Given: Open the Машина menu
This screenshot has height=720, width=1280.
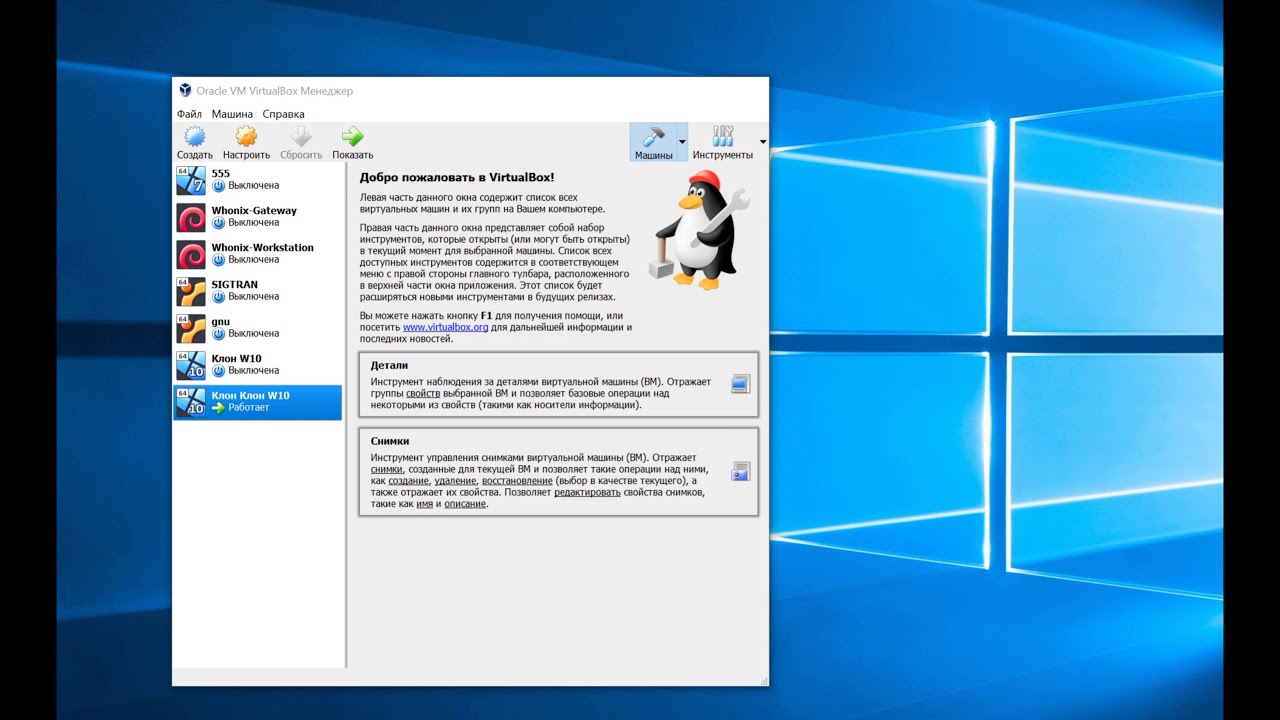Looking at the screenshot, I should coord(232,114).
